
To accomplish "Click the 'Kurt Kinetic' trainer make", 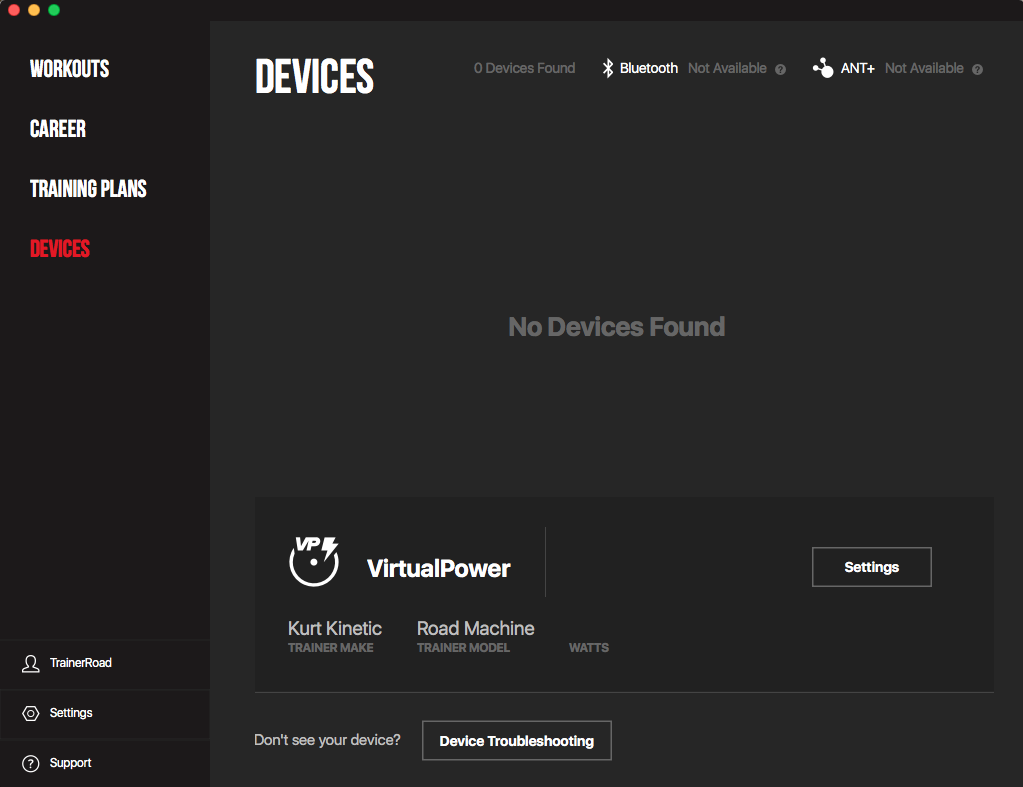I will (335, 628).
